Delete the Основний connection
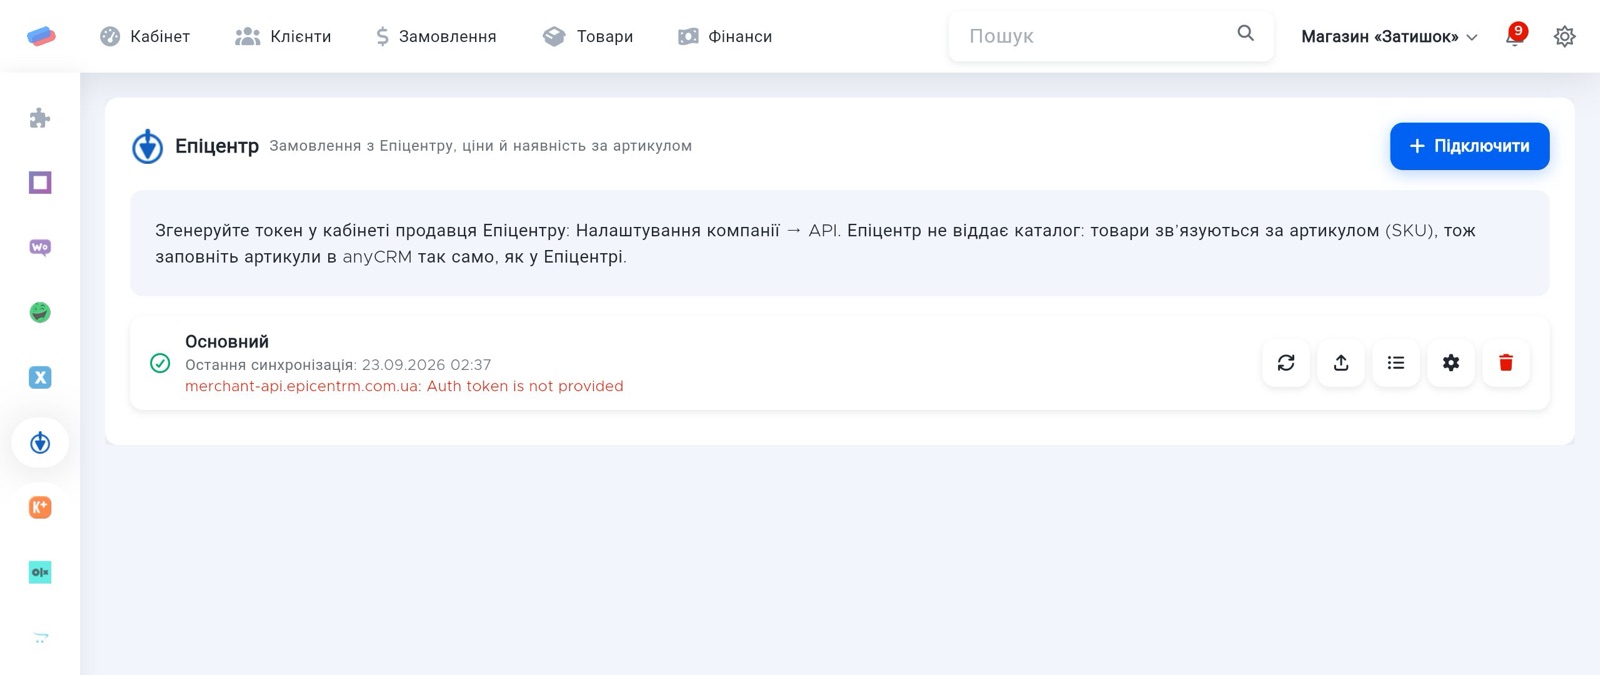This screenshot has height=675, width=1600. tap(1506, 363)
